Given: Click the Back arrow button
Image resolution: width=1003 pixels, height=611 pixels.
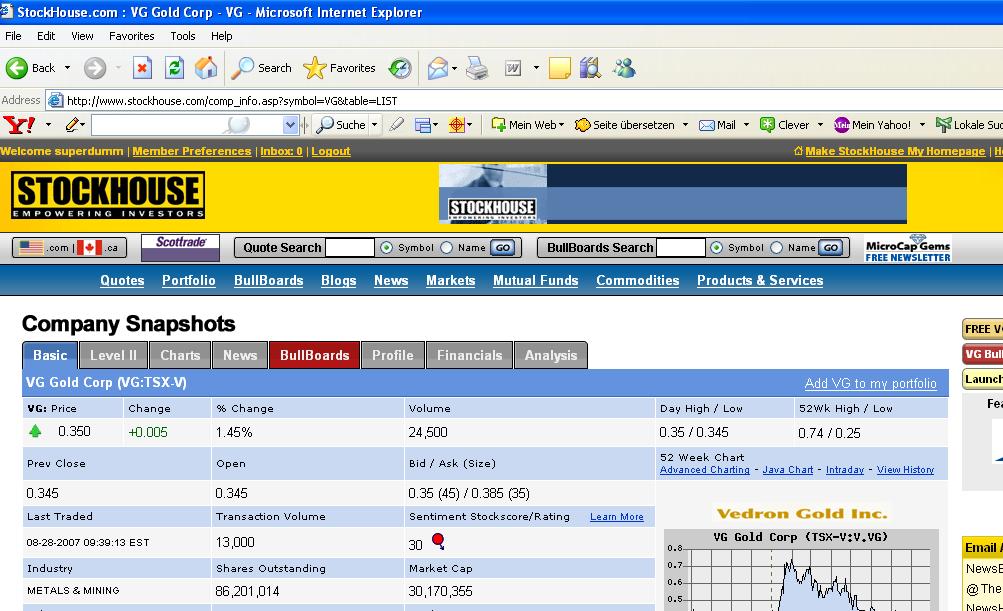Looking at the screenshot, I should pyautogui.click(x=30, y=68).
